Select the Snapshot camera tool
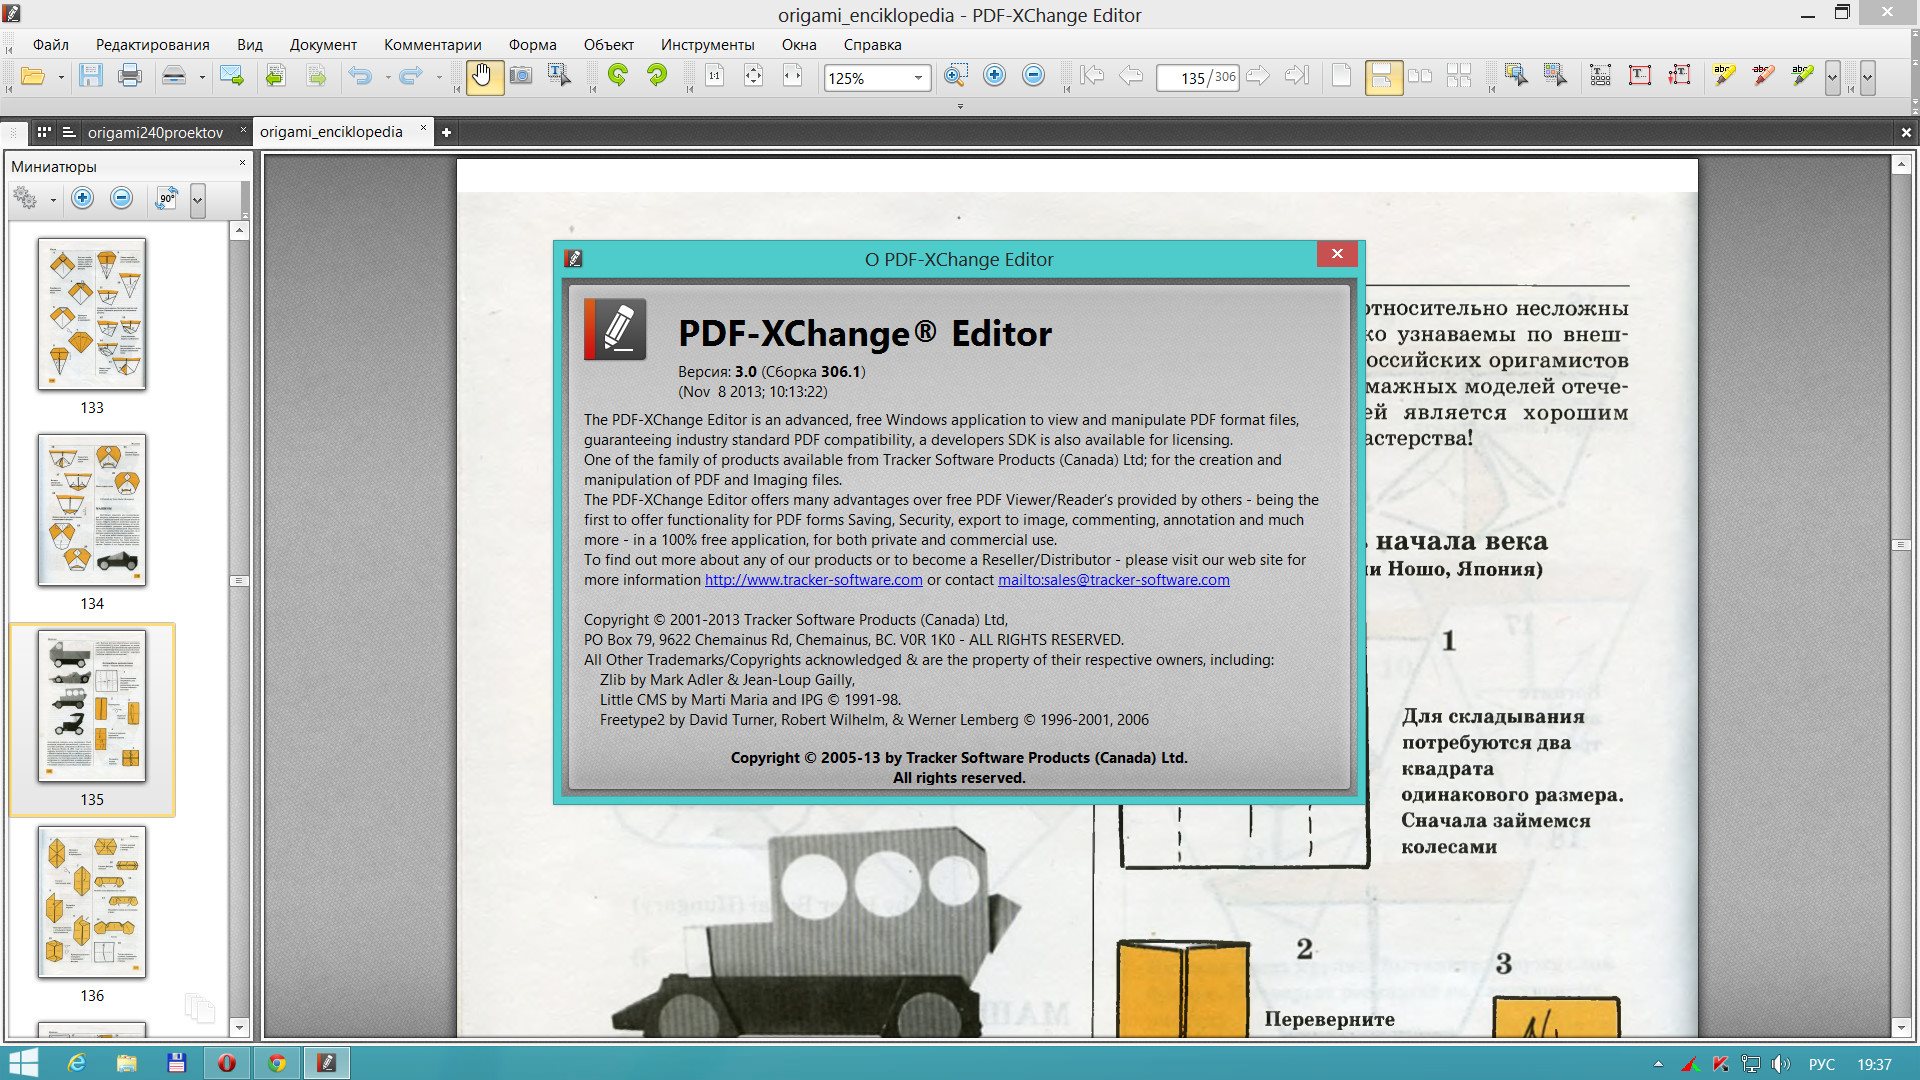The height and width of the screenshot is (1080, 1920). pyautogui.click(x=521, y=77)
